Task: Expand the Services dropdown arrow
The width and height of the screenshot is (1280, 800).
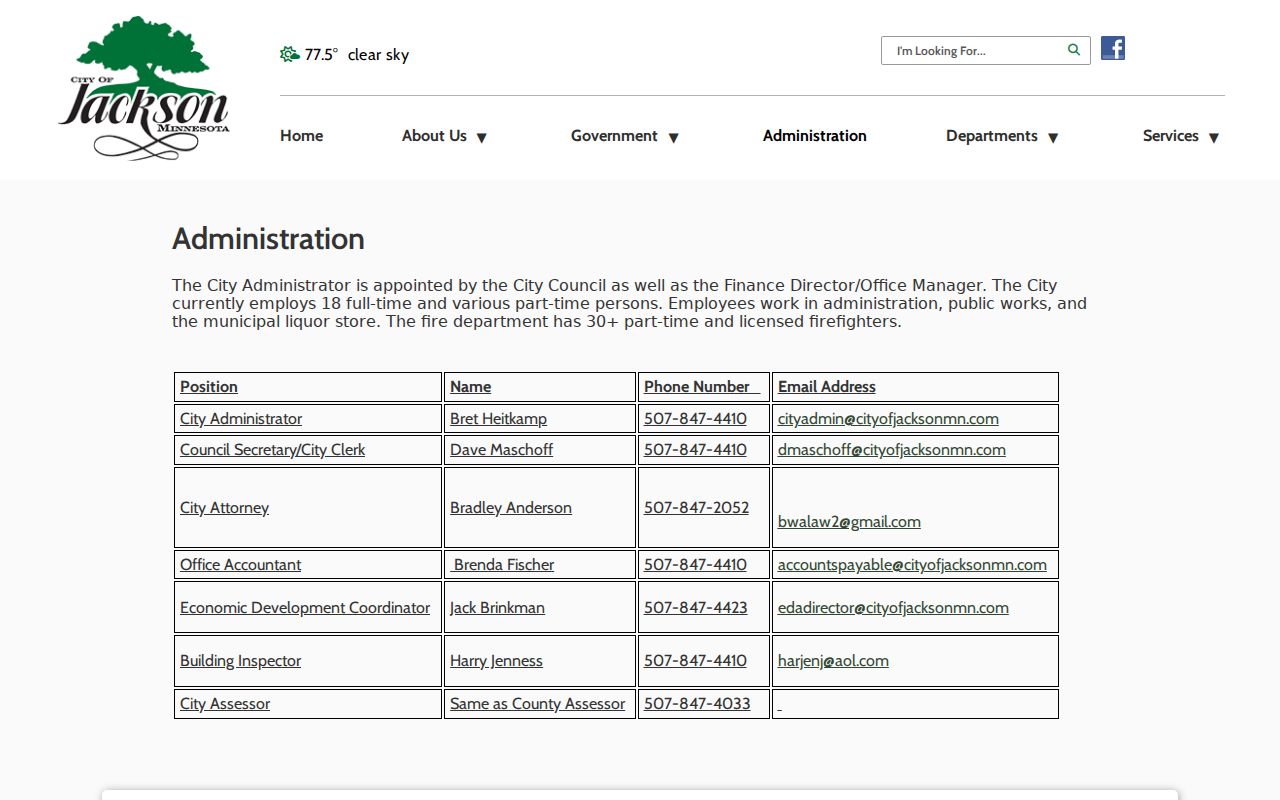Action: tap(1214, 138)
